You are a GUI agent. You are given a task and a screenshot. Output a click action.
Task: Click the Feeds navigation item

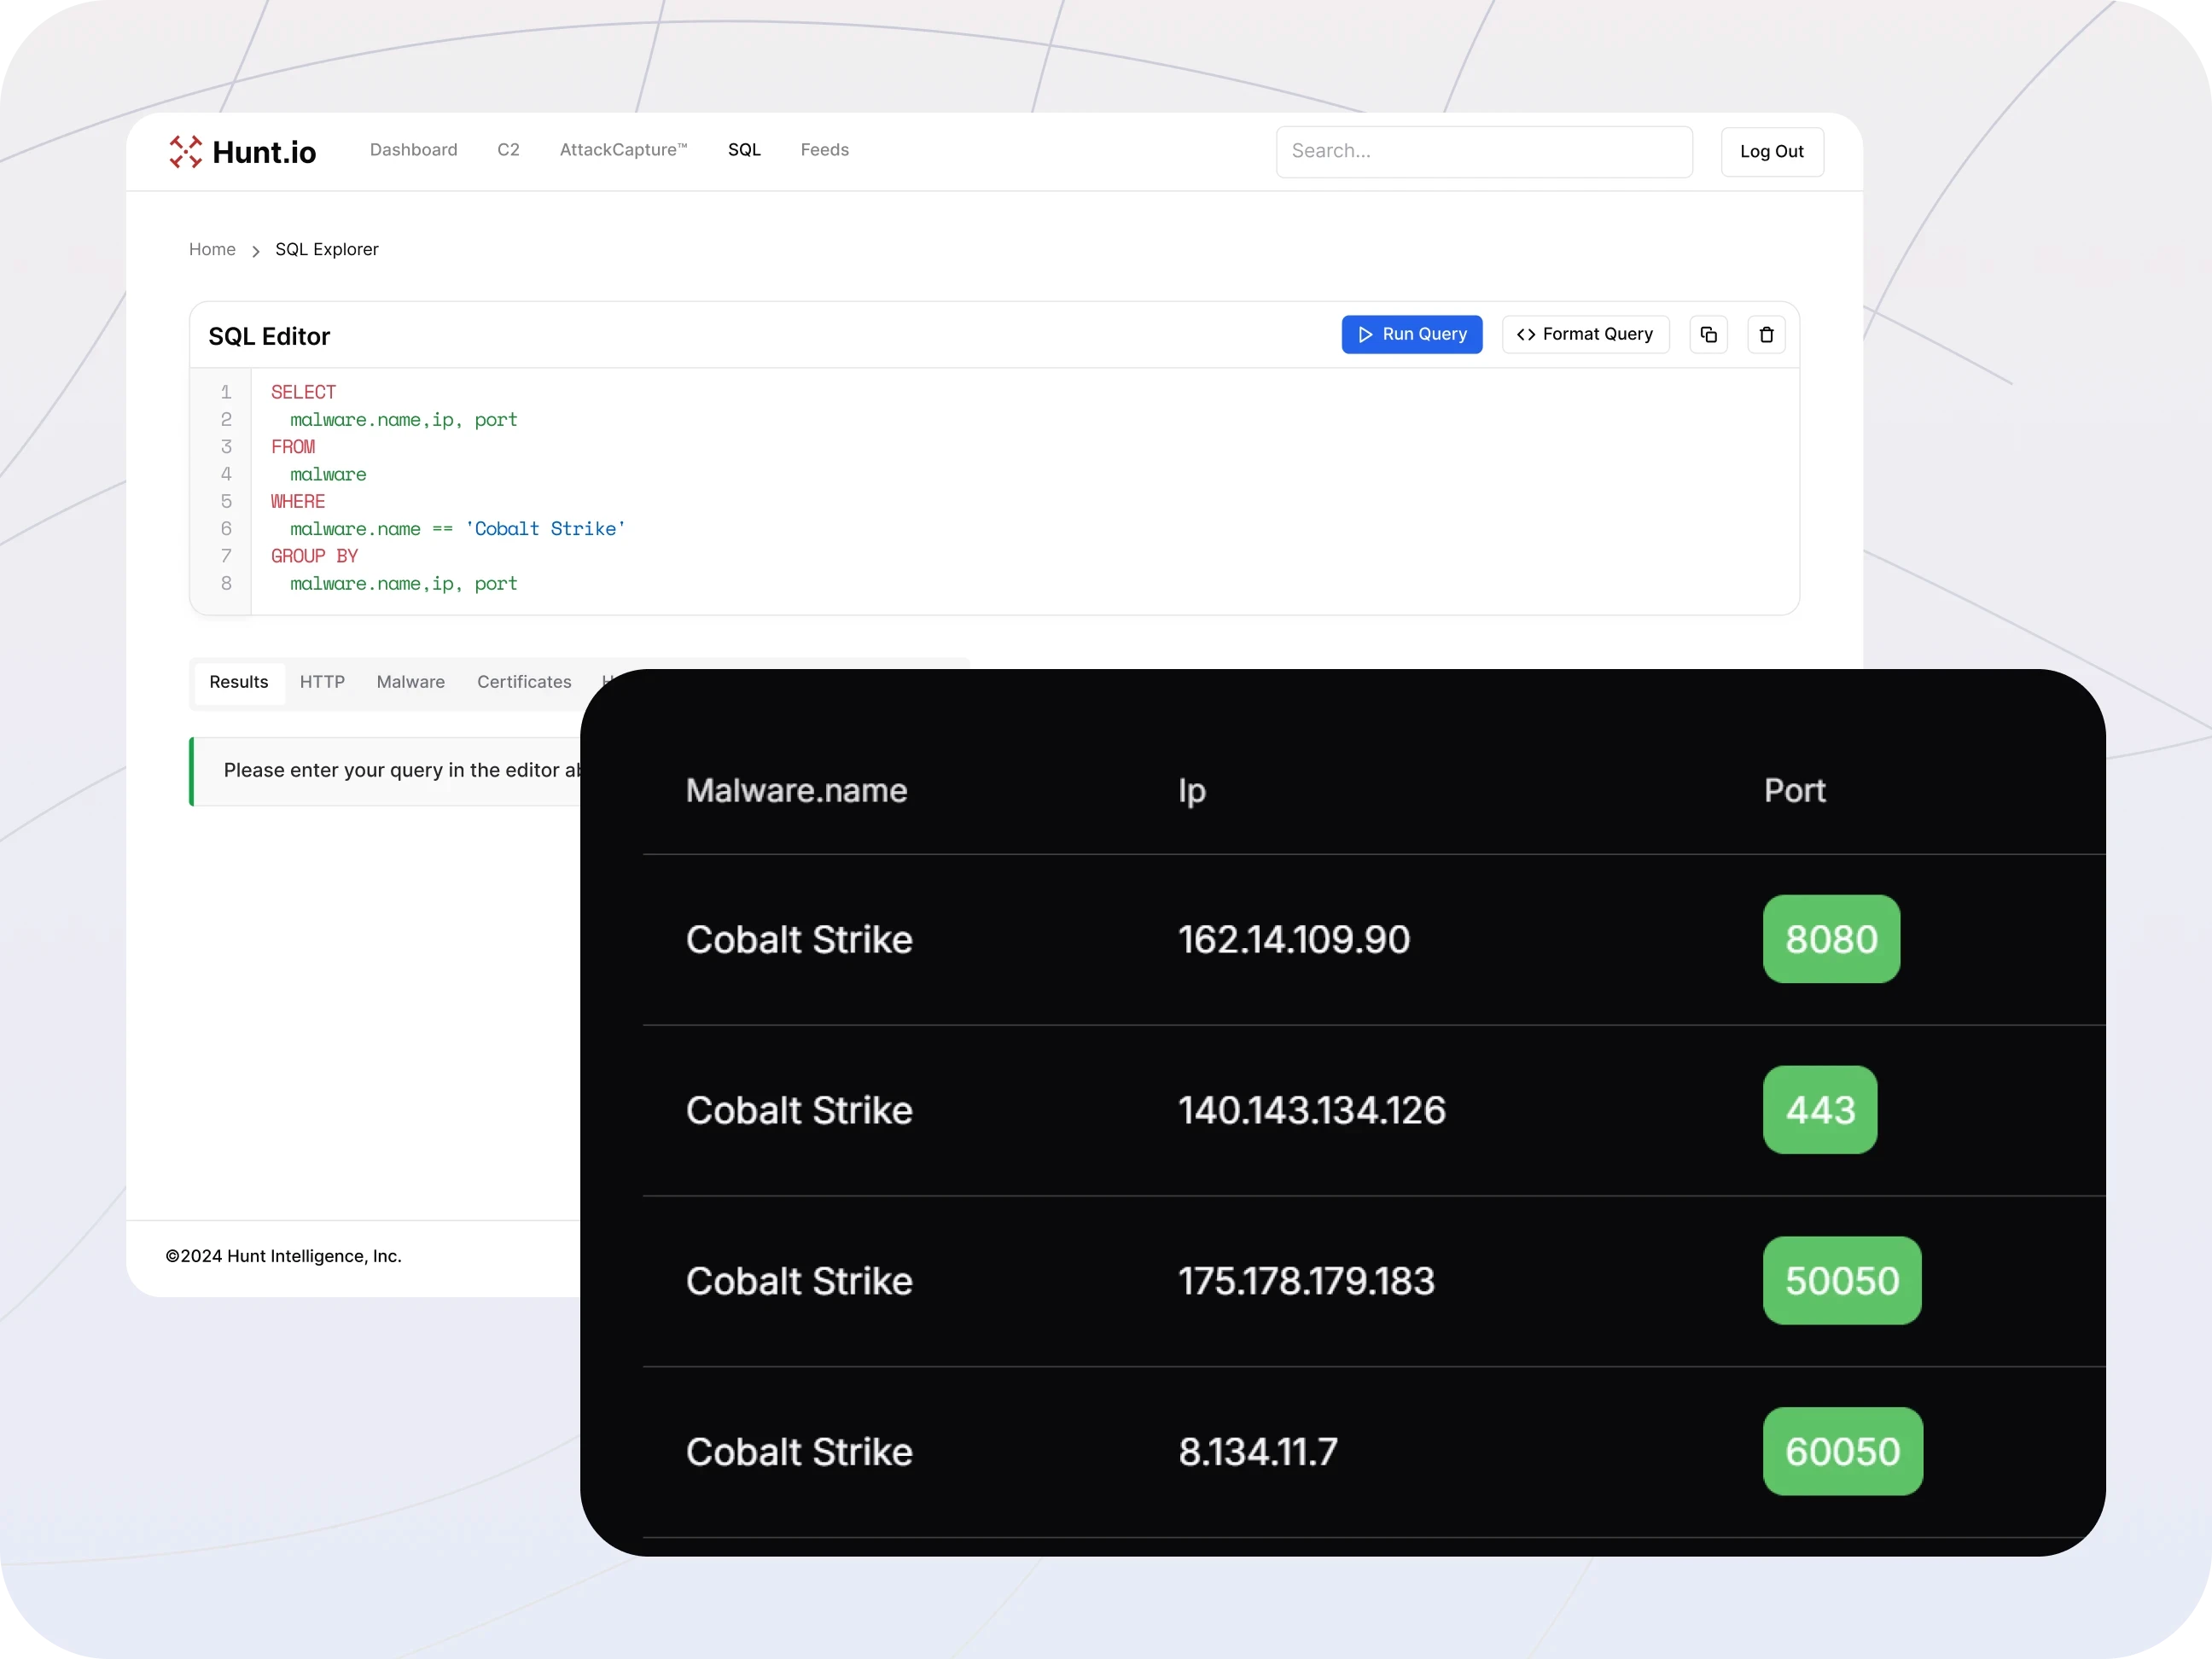click(824, 150)
